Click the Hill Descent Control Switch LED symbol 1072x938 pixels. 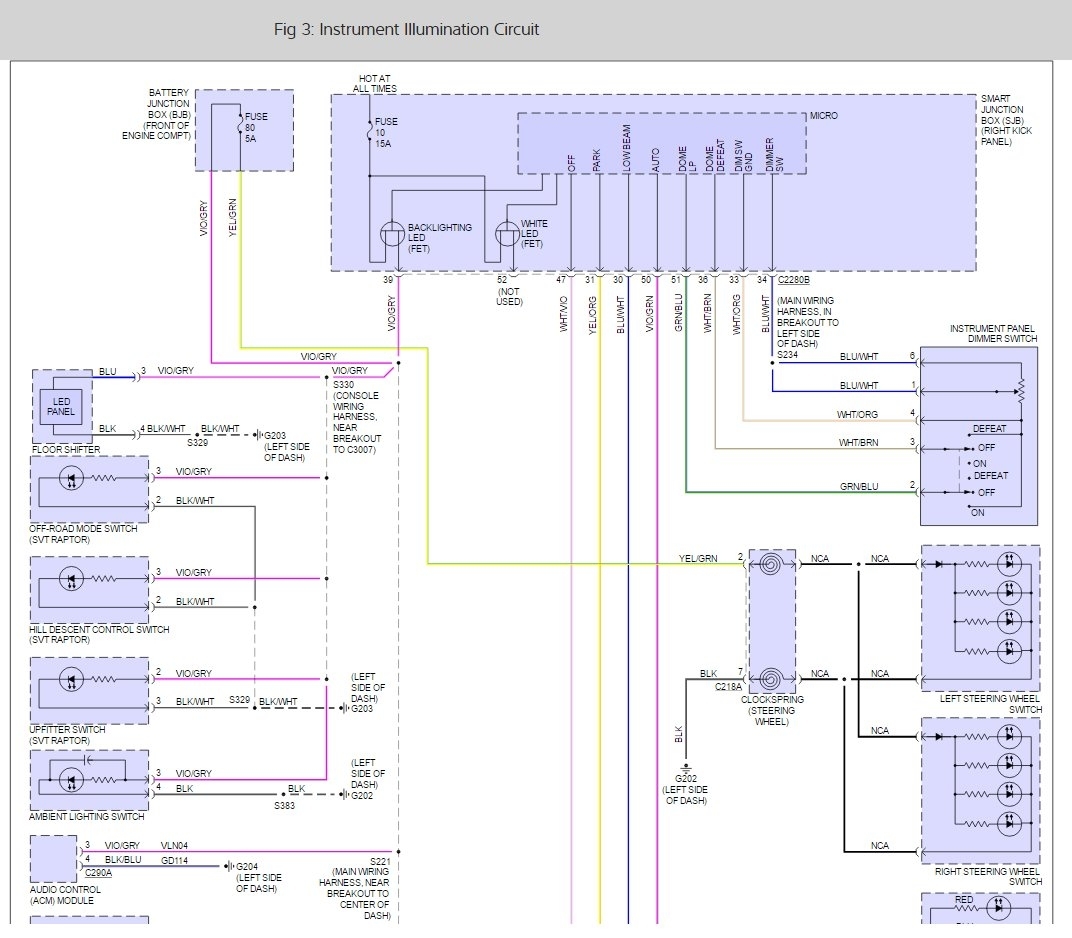pos(72,579)
